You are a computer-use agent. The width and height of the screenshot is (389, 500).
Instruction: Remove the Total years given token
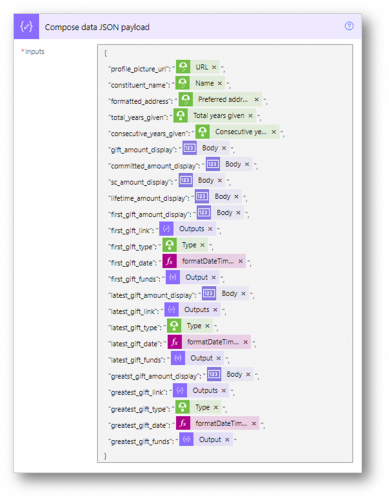click(x=250, y=116)
